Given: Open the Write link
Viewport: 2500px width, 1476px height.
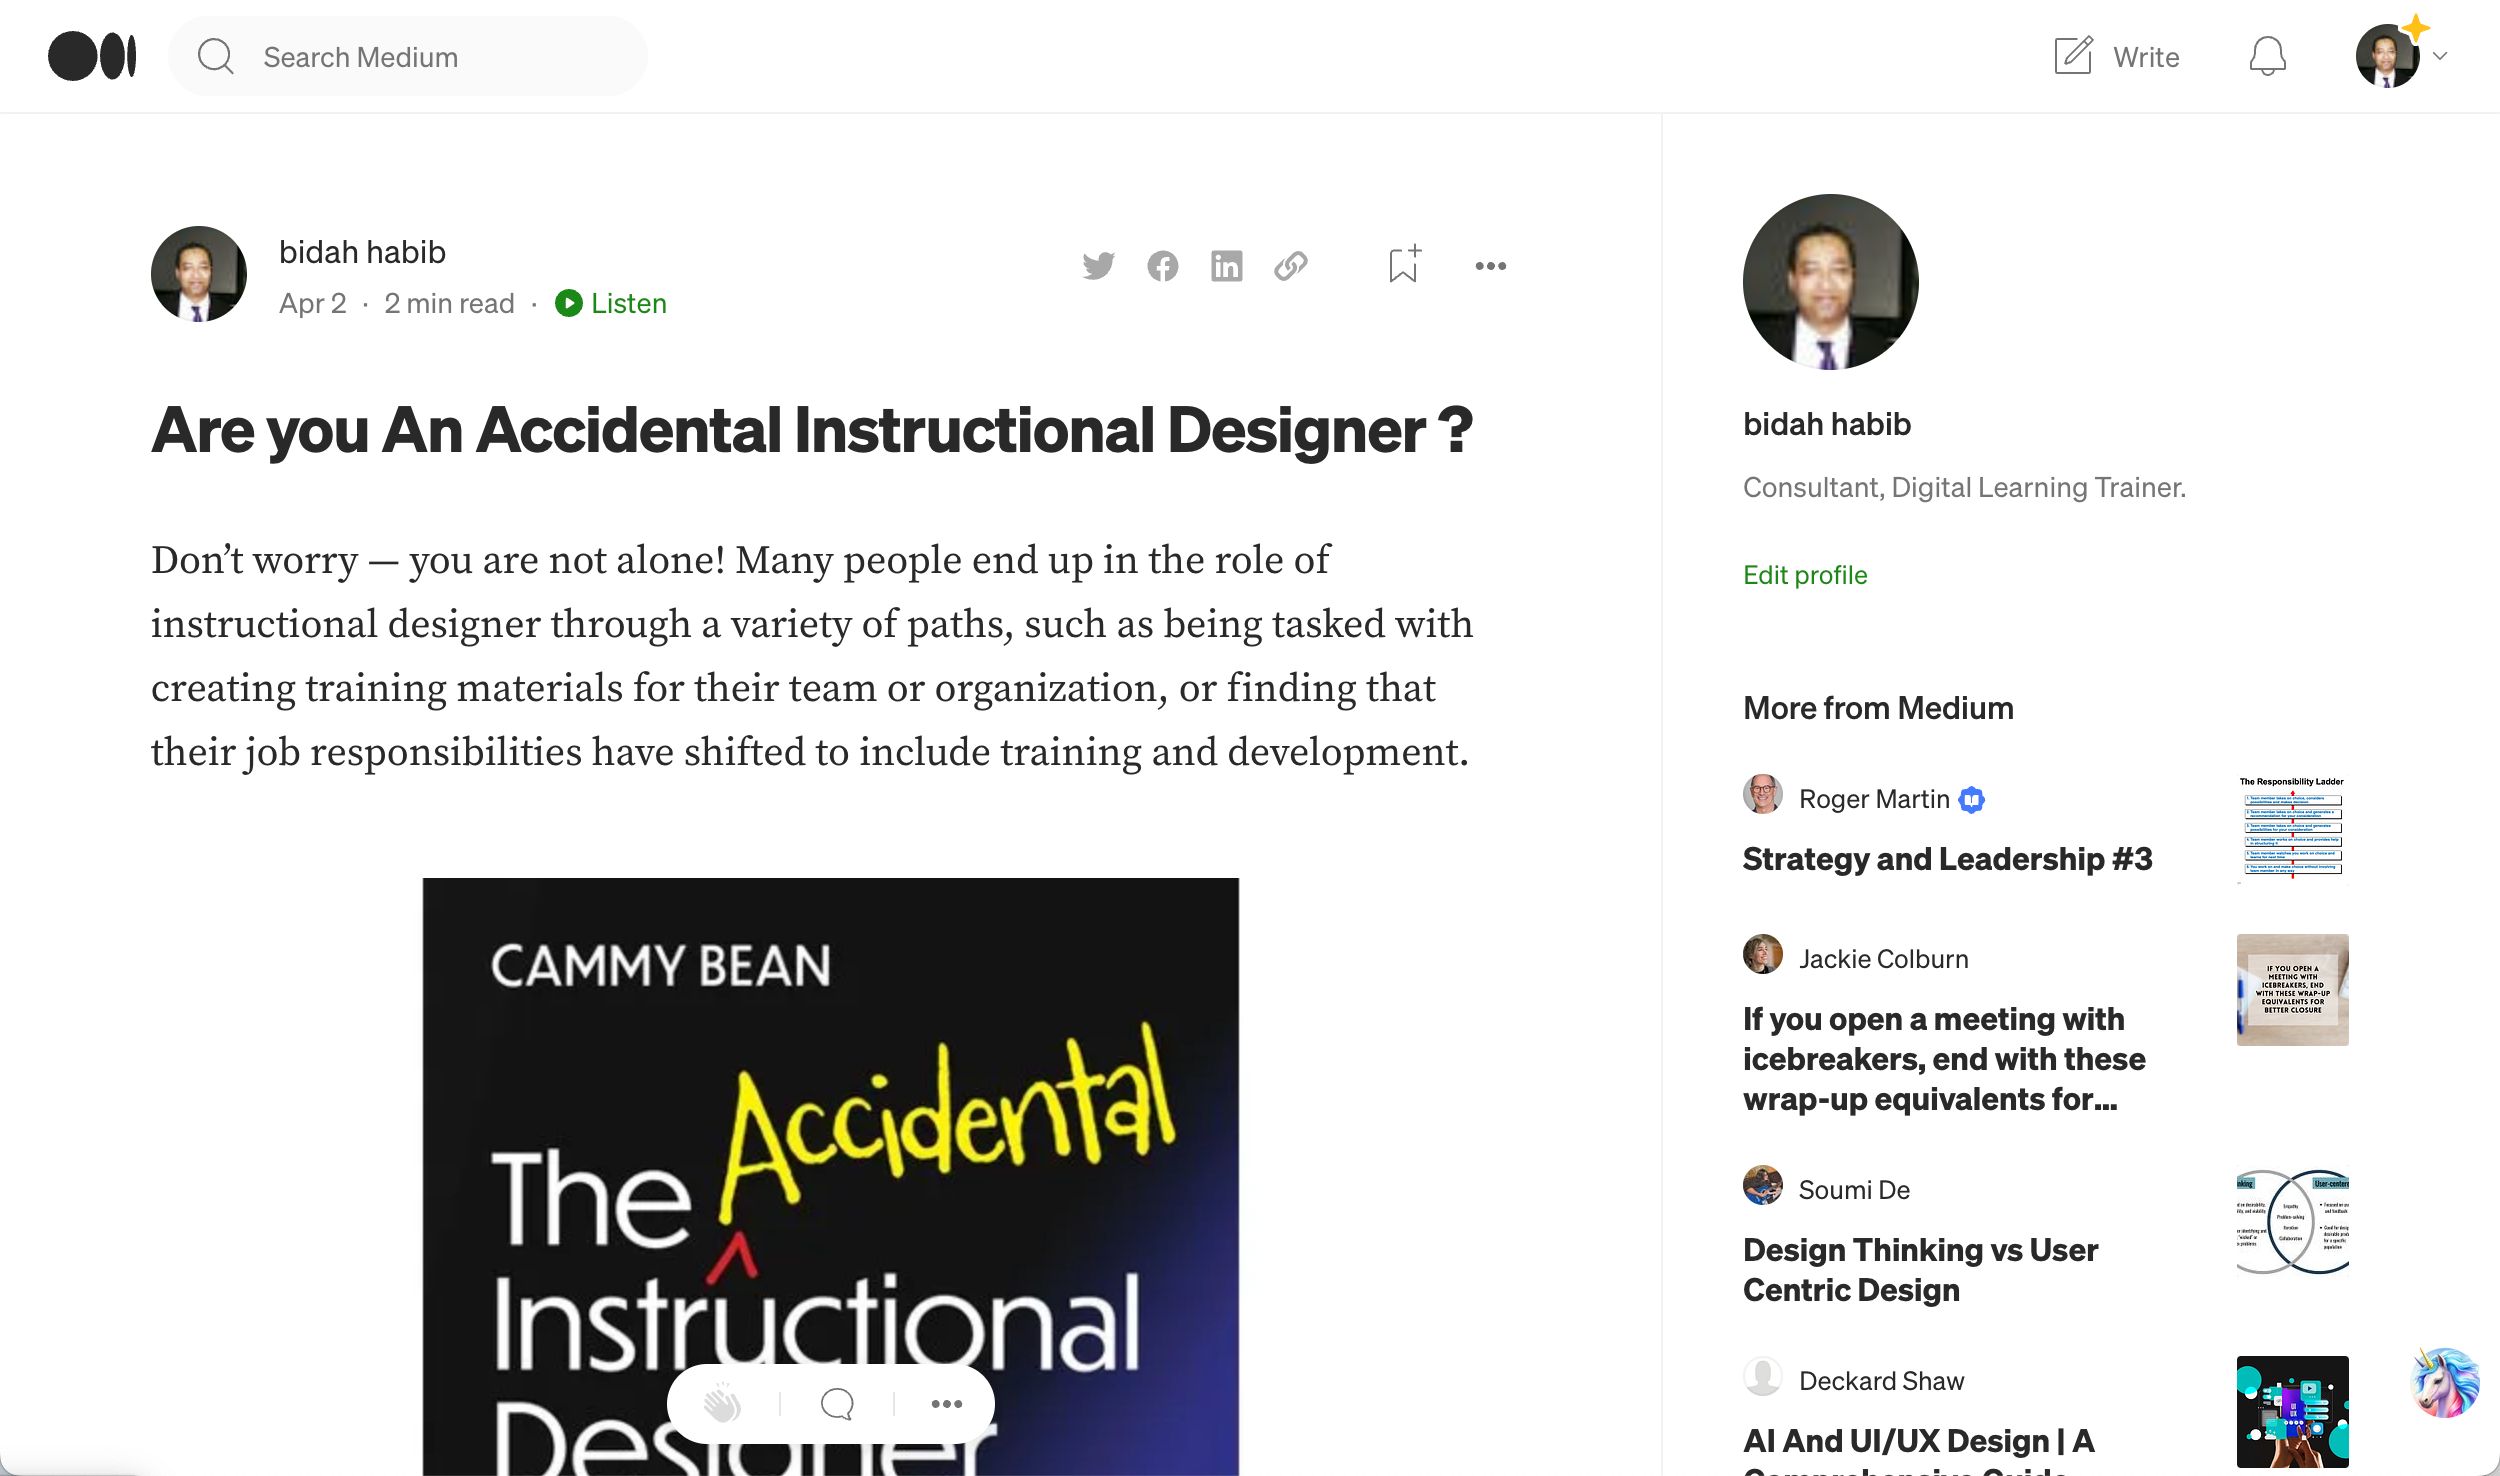Looking at the screenshot, I should pyautogui.click(x=2146, y=57).
